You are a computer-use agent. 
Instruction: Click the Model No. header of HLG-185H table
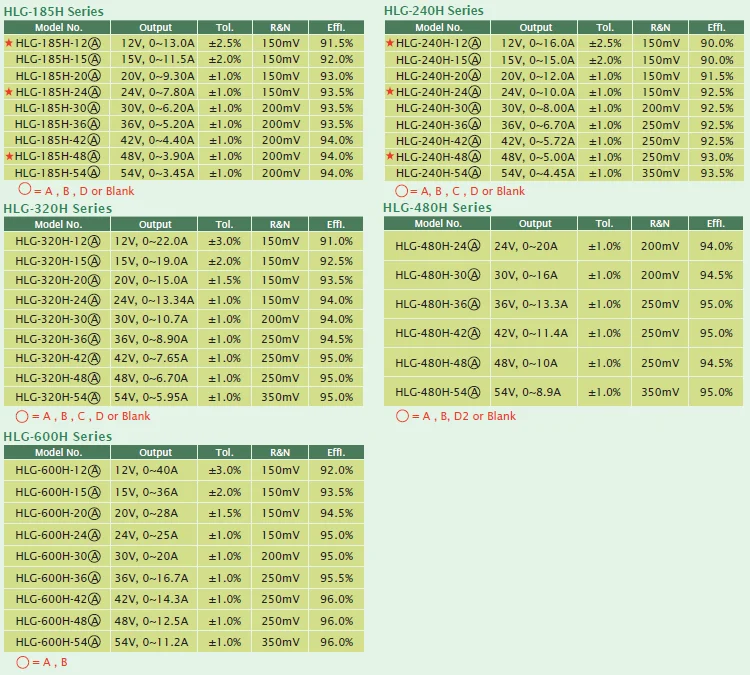(58, 28)
